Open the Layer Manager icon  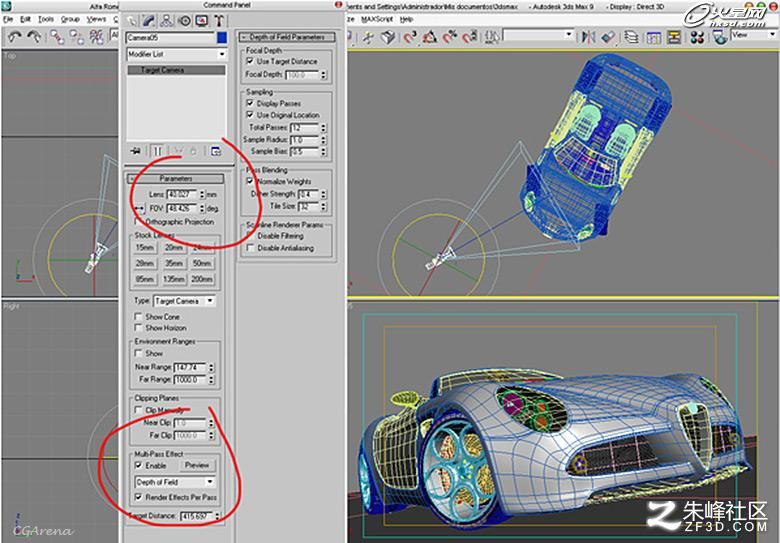tap(631, 37)
